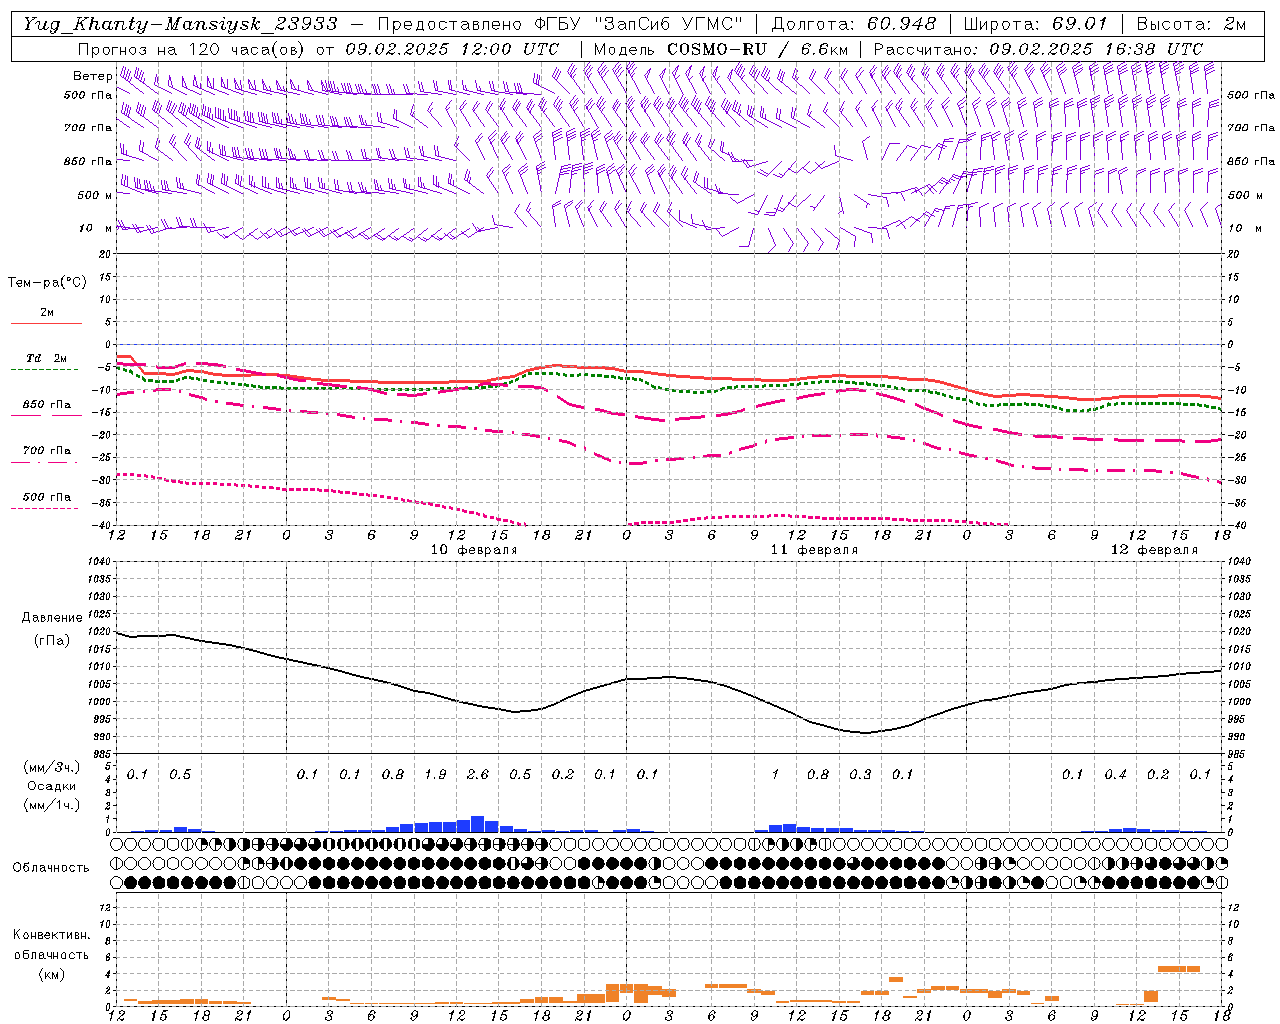Image resolution: width=1280 pixels, height=1024 pixels.
Task: Click the station title Yug_Khanty-Mansiysk_23933
Action: [180, 23]
